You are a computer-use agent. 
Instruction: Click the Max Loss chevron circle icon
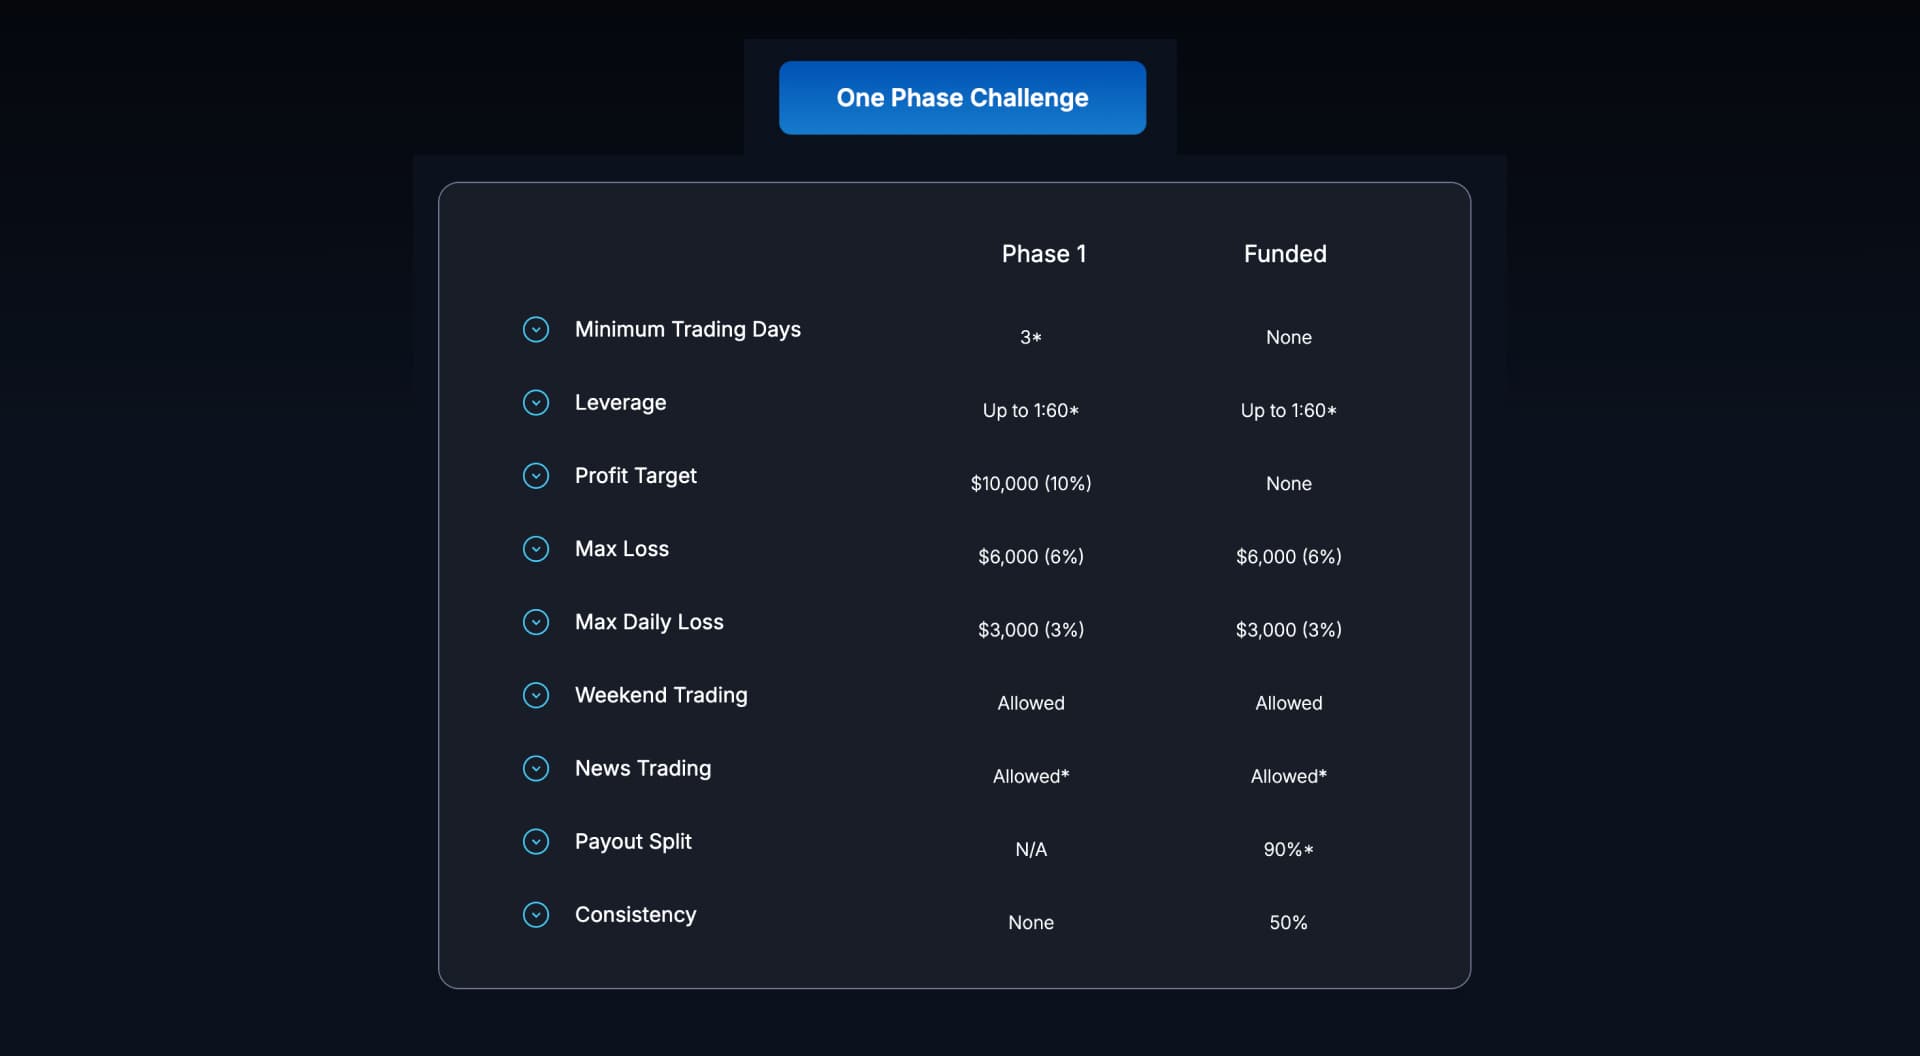point(536,549)
